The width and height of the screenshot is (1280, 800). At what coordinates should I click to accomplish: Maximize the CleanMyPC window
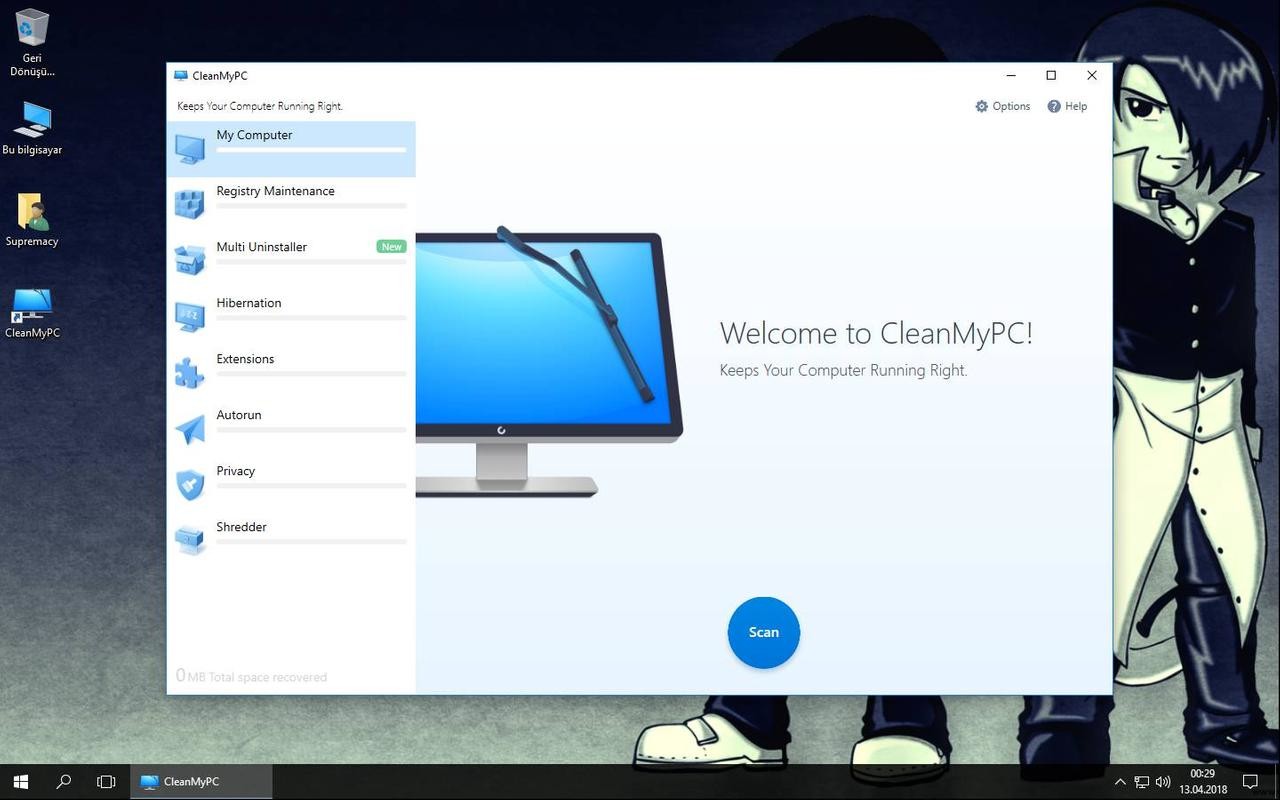tap(1051, 75)
